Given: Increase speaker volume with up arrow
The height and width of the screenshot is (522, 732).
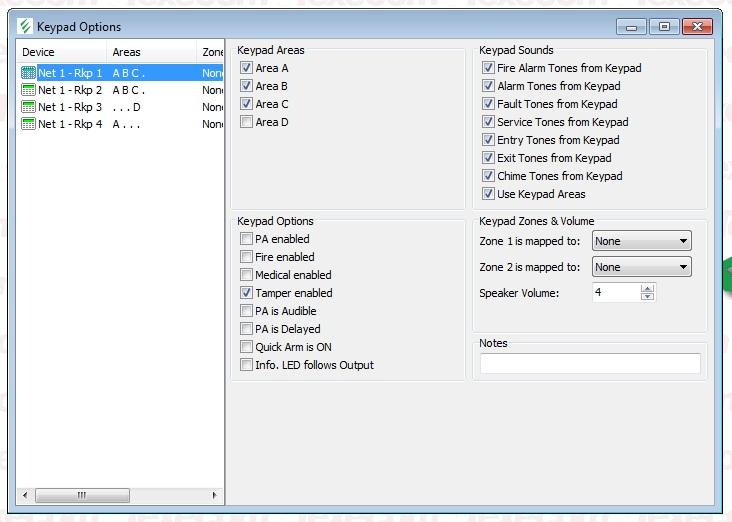Looking at the screenshot, I should (647, 288).
